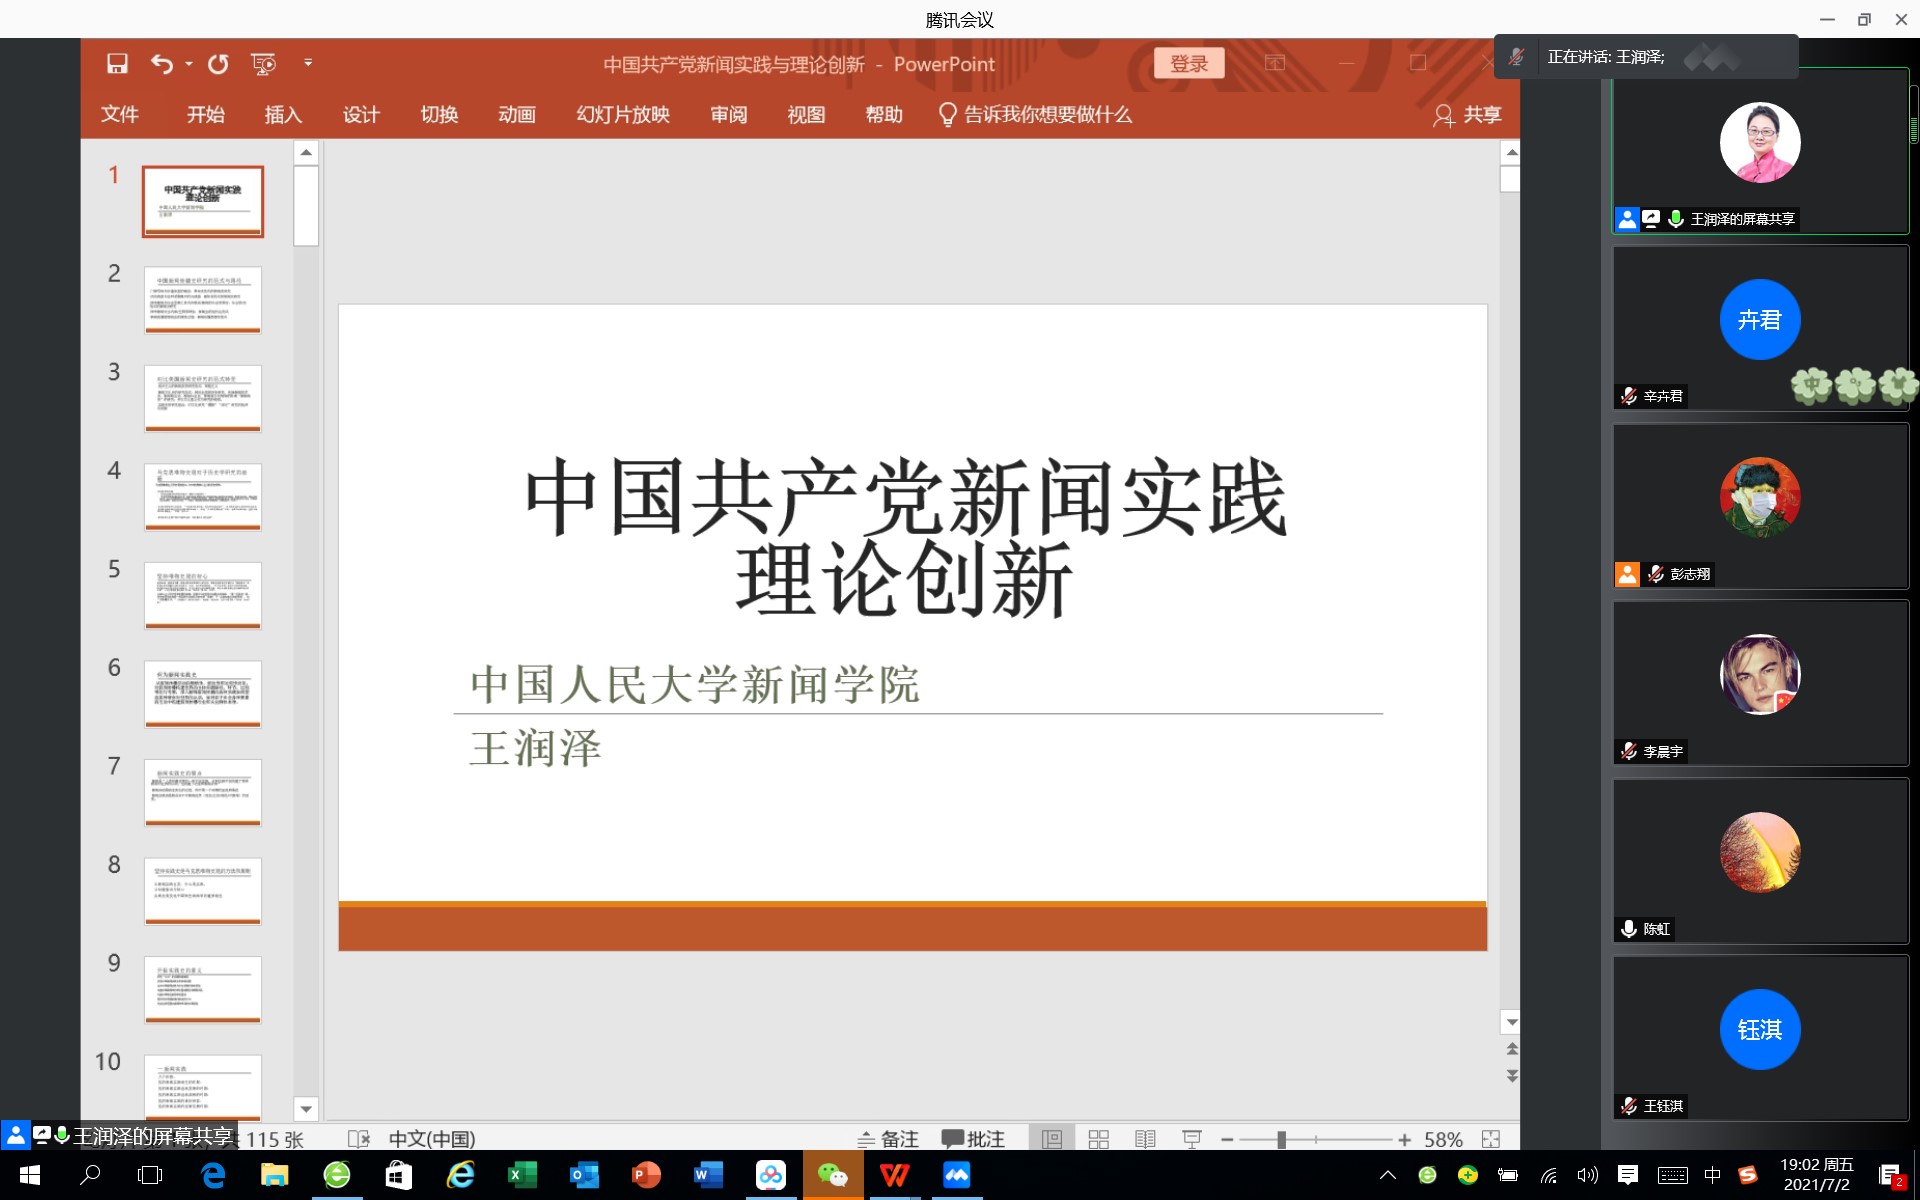Click the Save icon in quick access toolbar
Image resolution: width=1920 pixels, height=1200 pixels.
[117, 64]
